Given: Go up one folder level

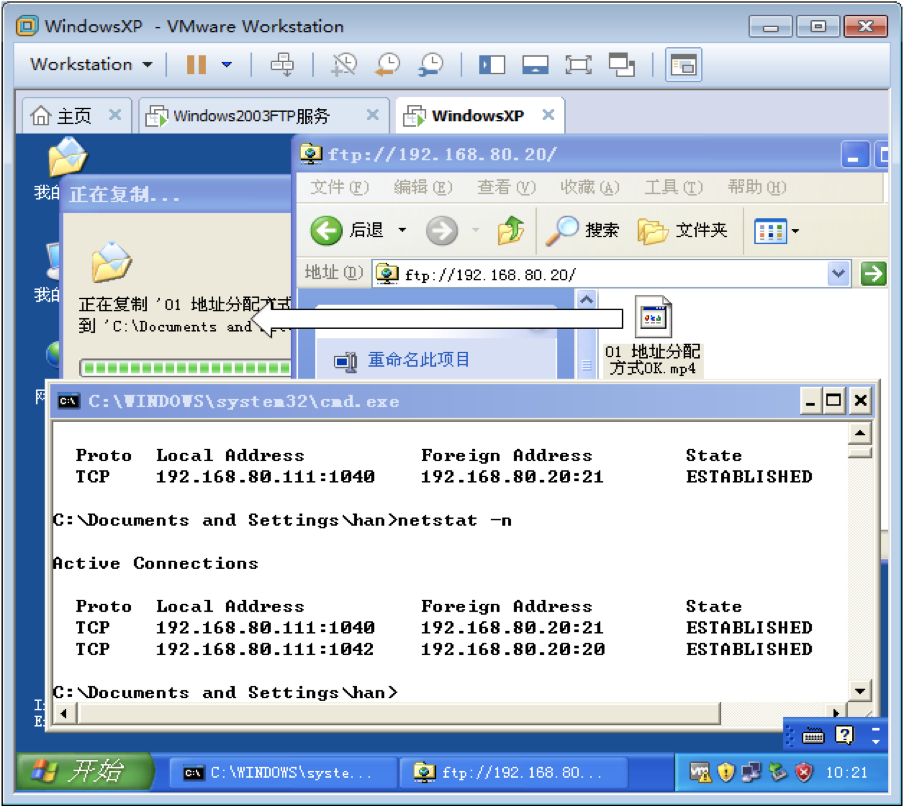Looking at the screenshot, I should coord(510,231).
